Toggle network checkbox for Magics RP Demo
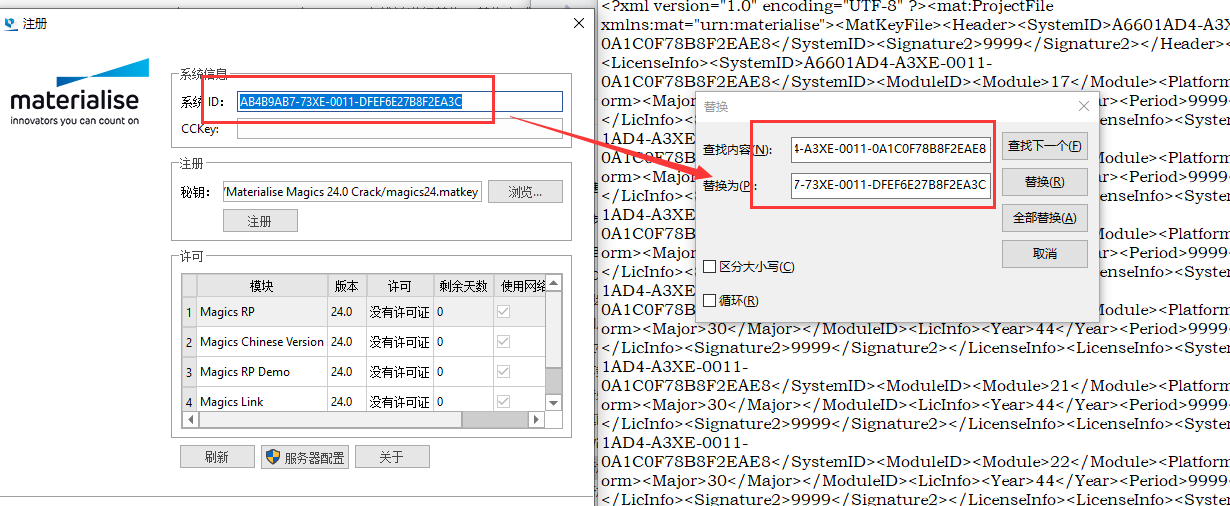 pos(504,372)
